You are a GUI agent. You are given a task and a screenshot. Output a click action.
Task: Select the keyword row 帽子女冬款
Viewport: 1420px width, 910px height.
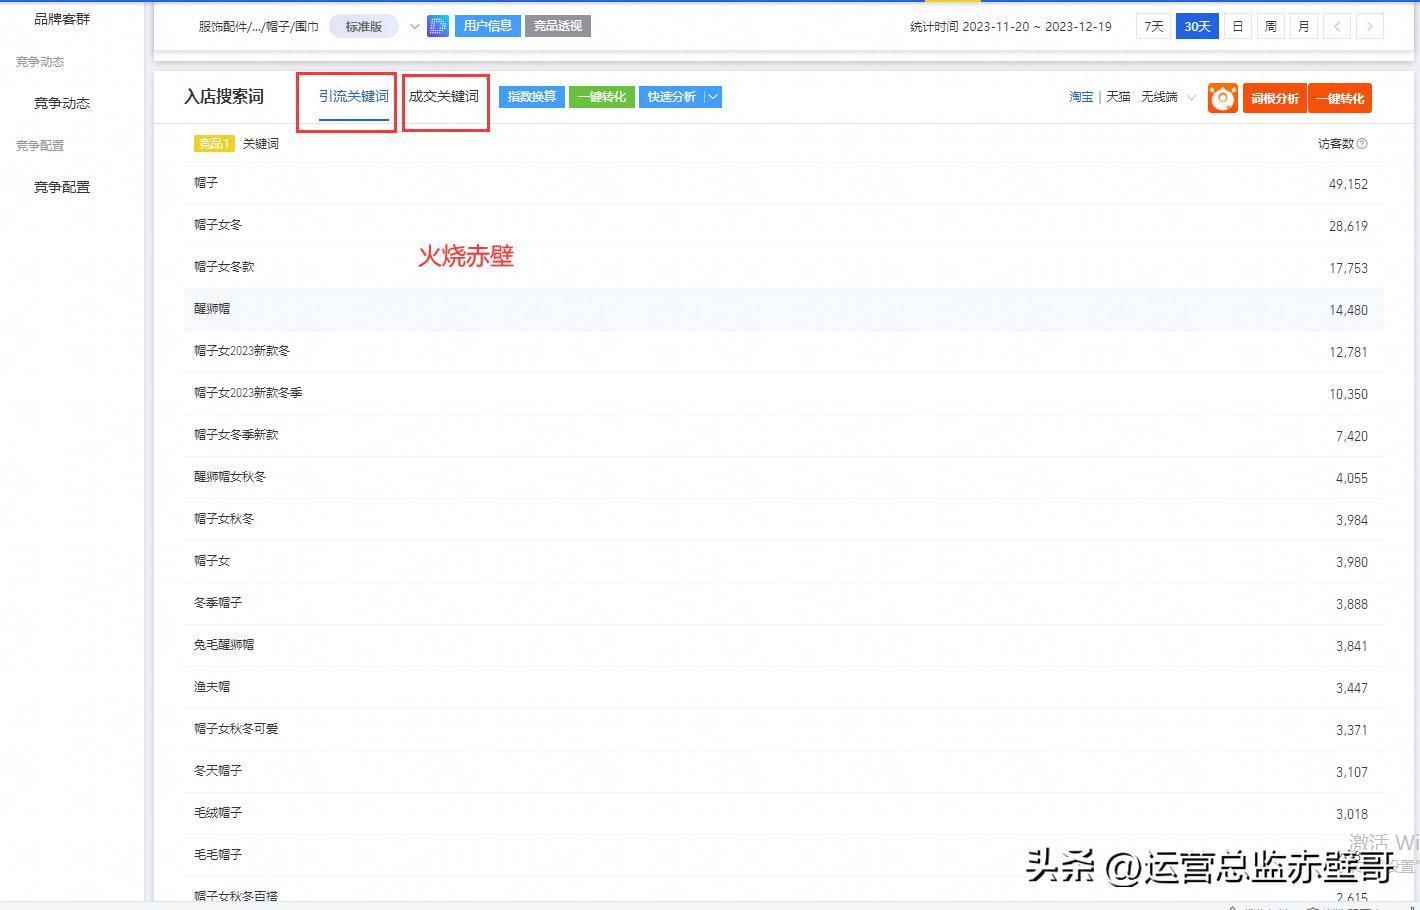click(784, 268)
